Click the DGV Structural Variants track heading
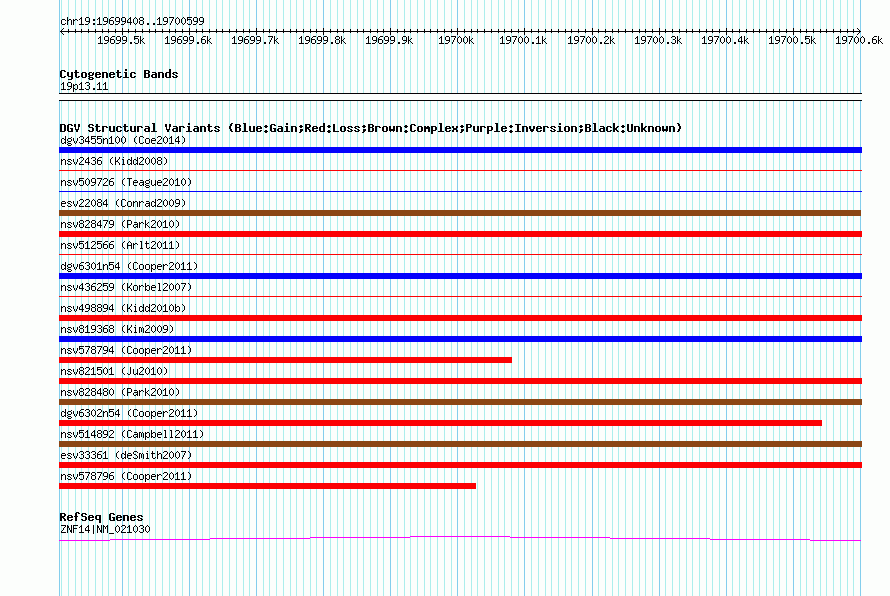 pyautogui.click(x=371, y=128)
